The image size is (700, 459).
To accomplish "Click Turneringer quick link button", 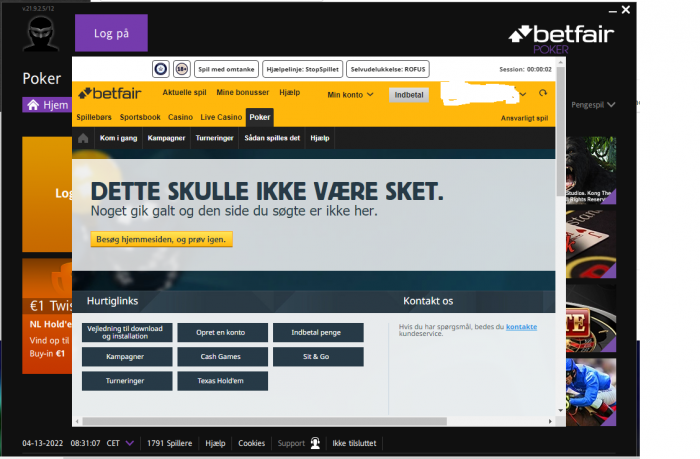I will (127, 381).
